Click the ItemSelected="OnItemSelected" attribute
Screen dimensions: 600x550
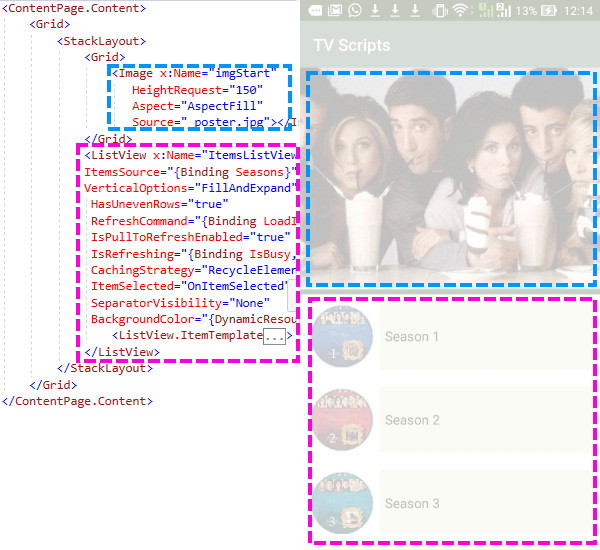tap(189, 286)
